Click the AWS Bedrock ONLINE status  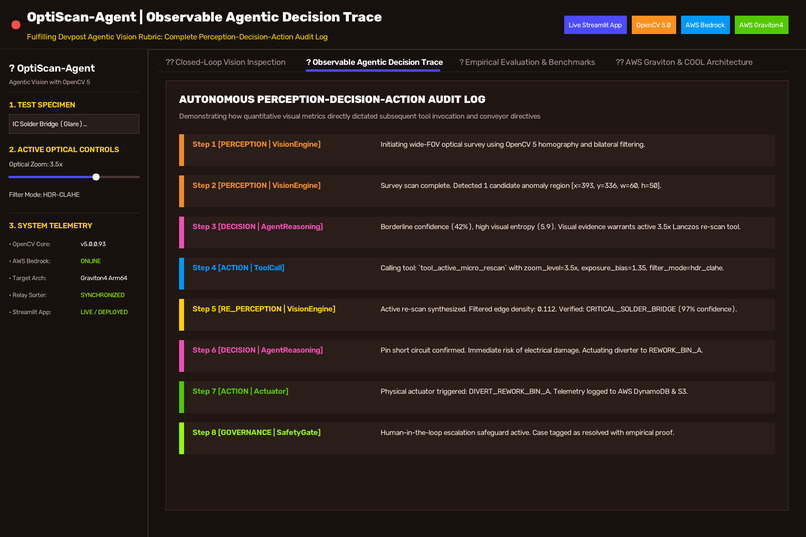[x=90, y=261]
